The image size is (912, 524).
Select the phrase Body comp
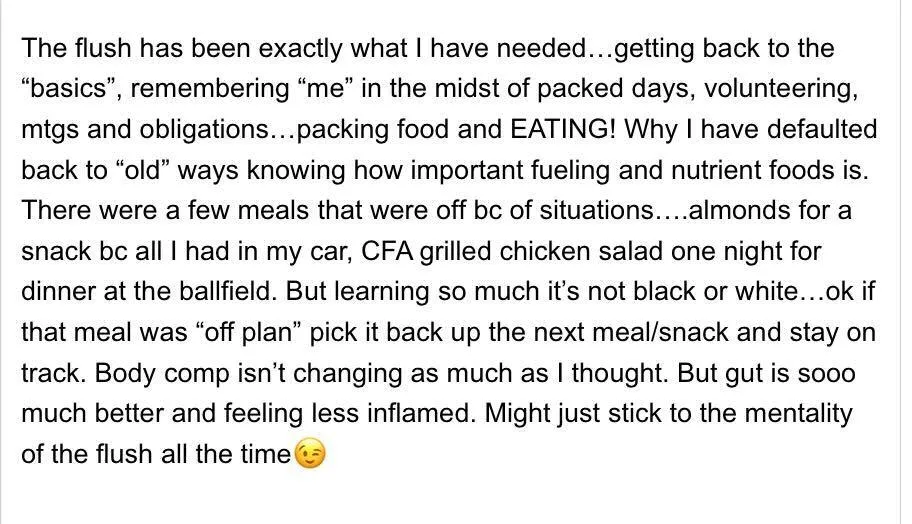[x=162, y=373]
